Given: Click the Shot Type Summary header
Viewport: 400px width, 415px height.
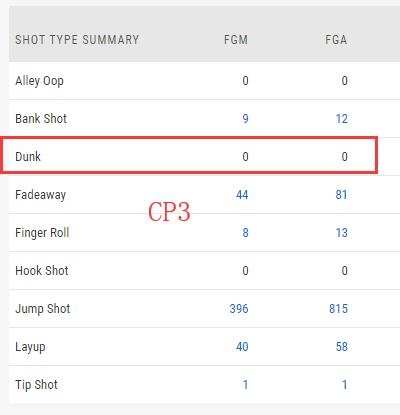Looking at the screenshot, I should (77, 40).
